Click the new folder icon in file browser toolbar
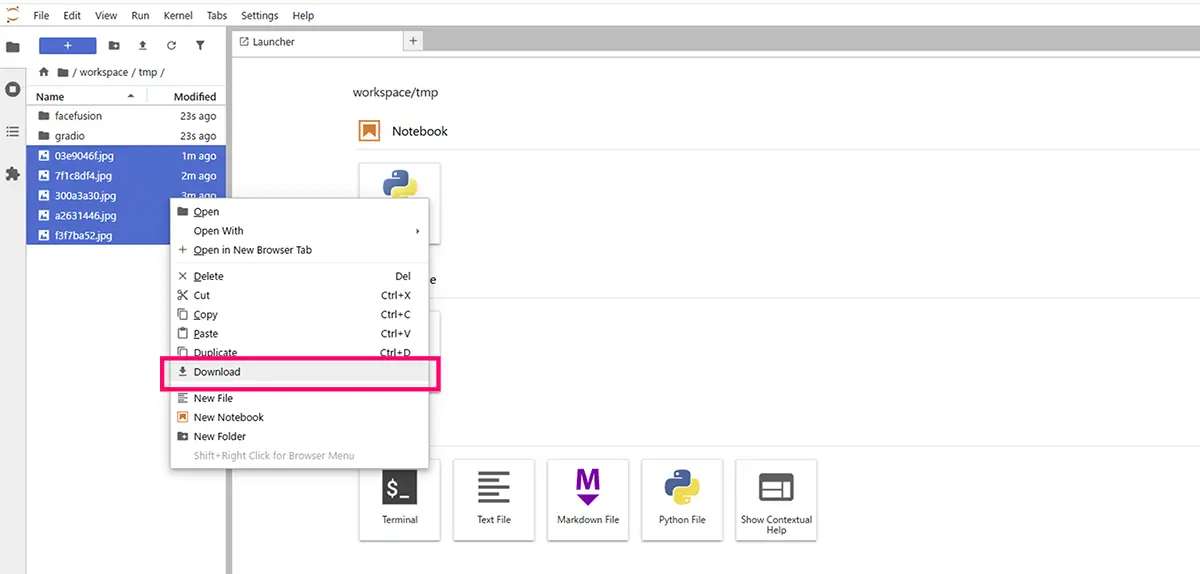 [x=114, y=46]
